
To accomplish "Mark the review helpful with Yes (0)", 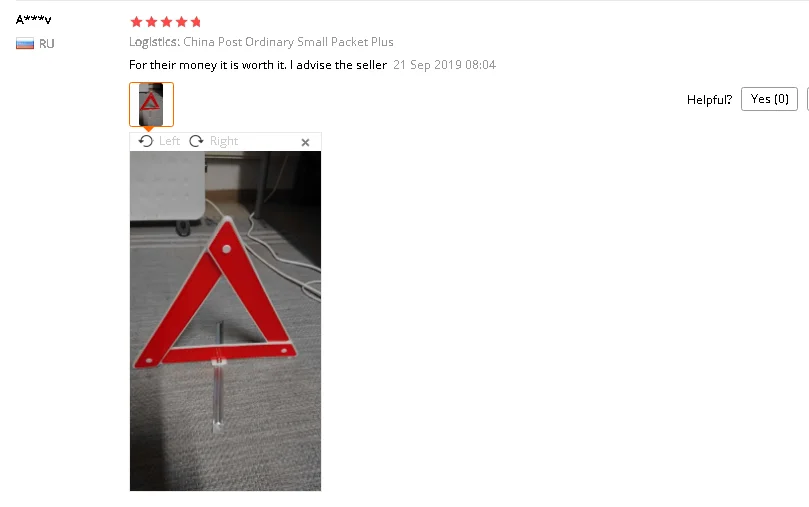I will tap(769, 99).
